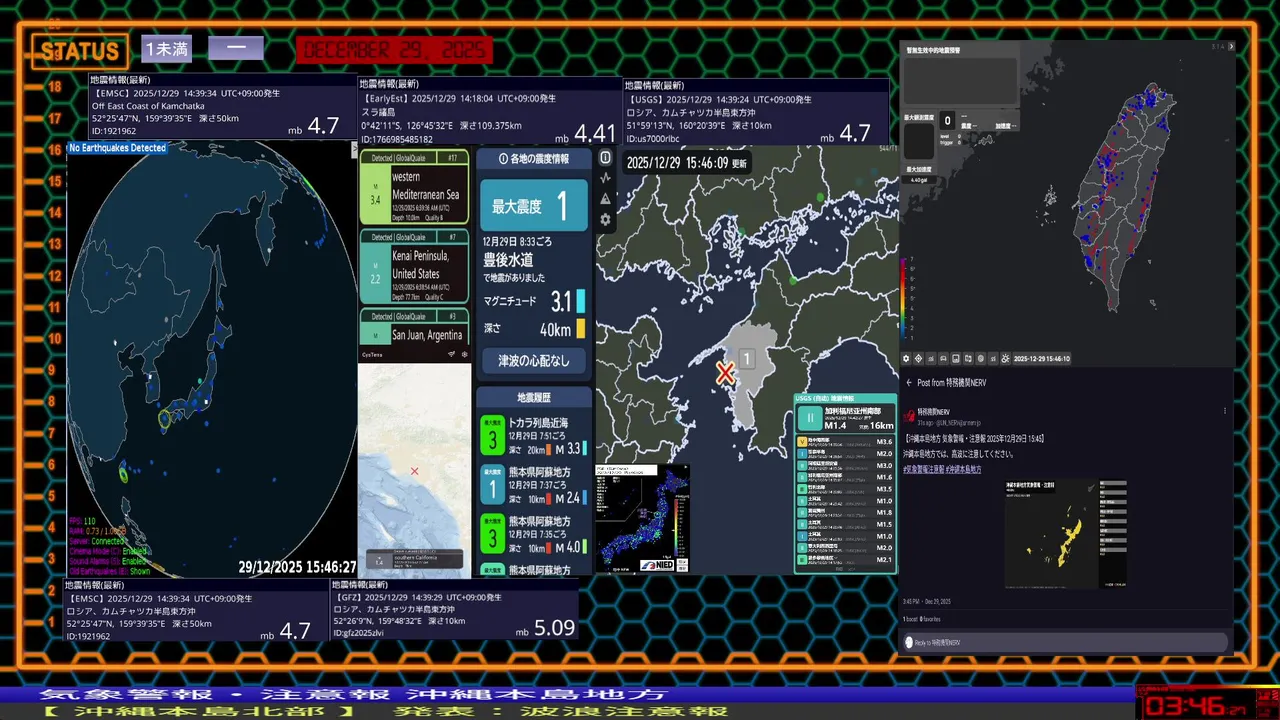Image resolution: width=1280 pixels, height=720 pixels.
Task: Click the epicenter X marker on the map
Action: pyautogui.click(x=725, y=374)
